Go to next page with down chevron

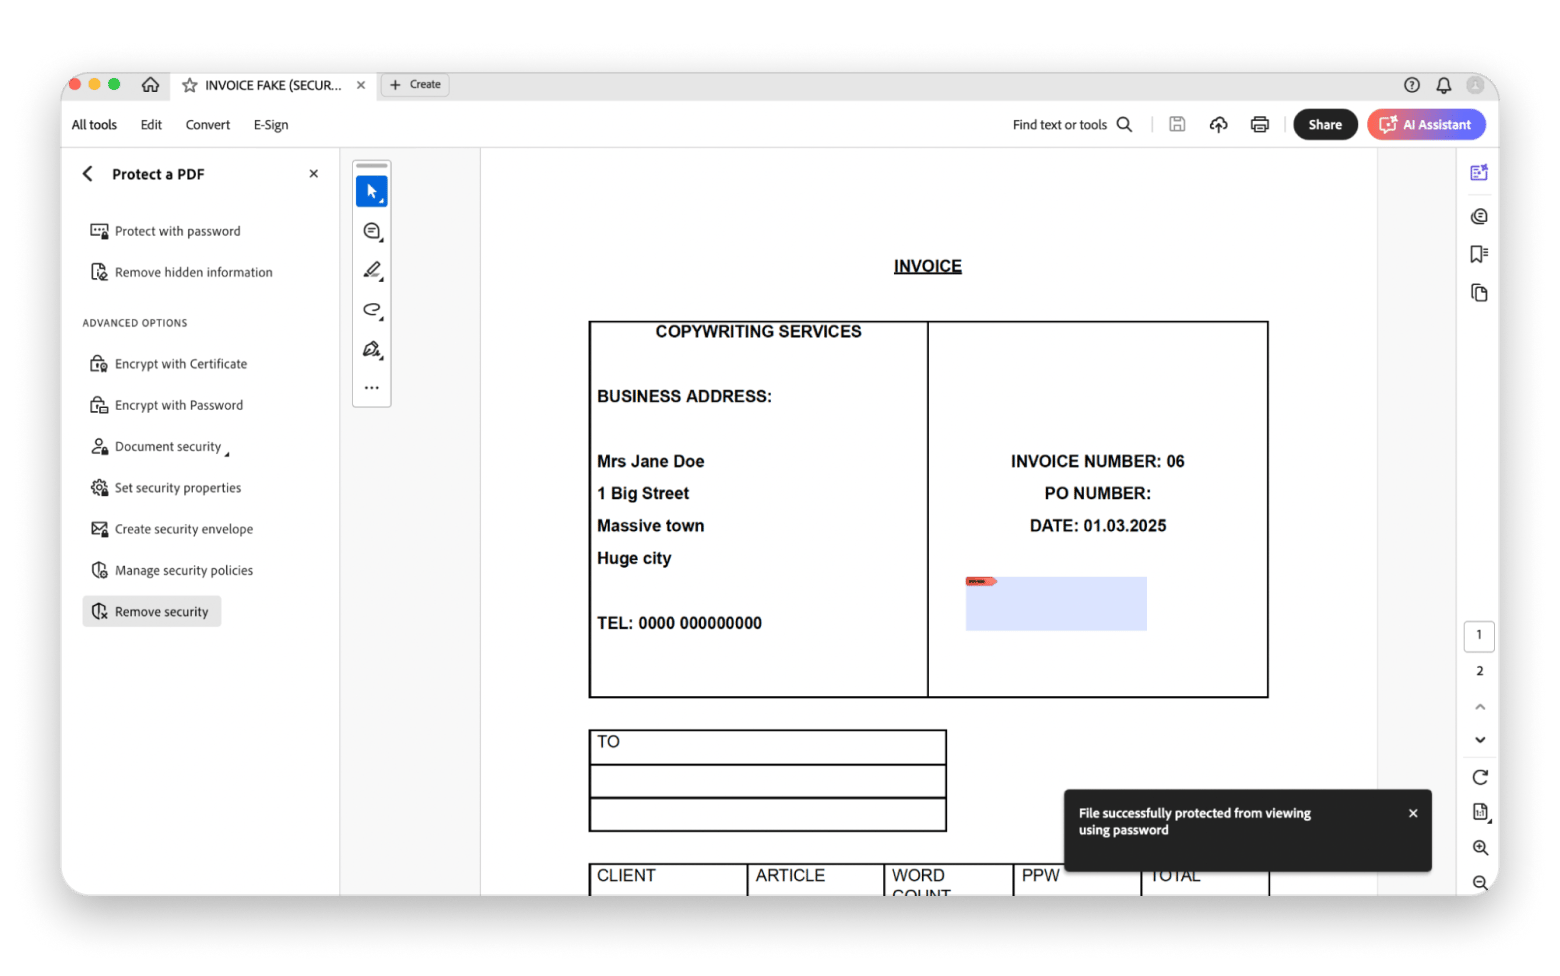click(1480, 740)
